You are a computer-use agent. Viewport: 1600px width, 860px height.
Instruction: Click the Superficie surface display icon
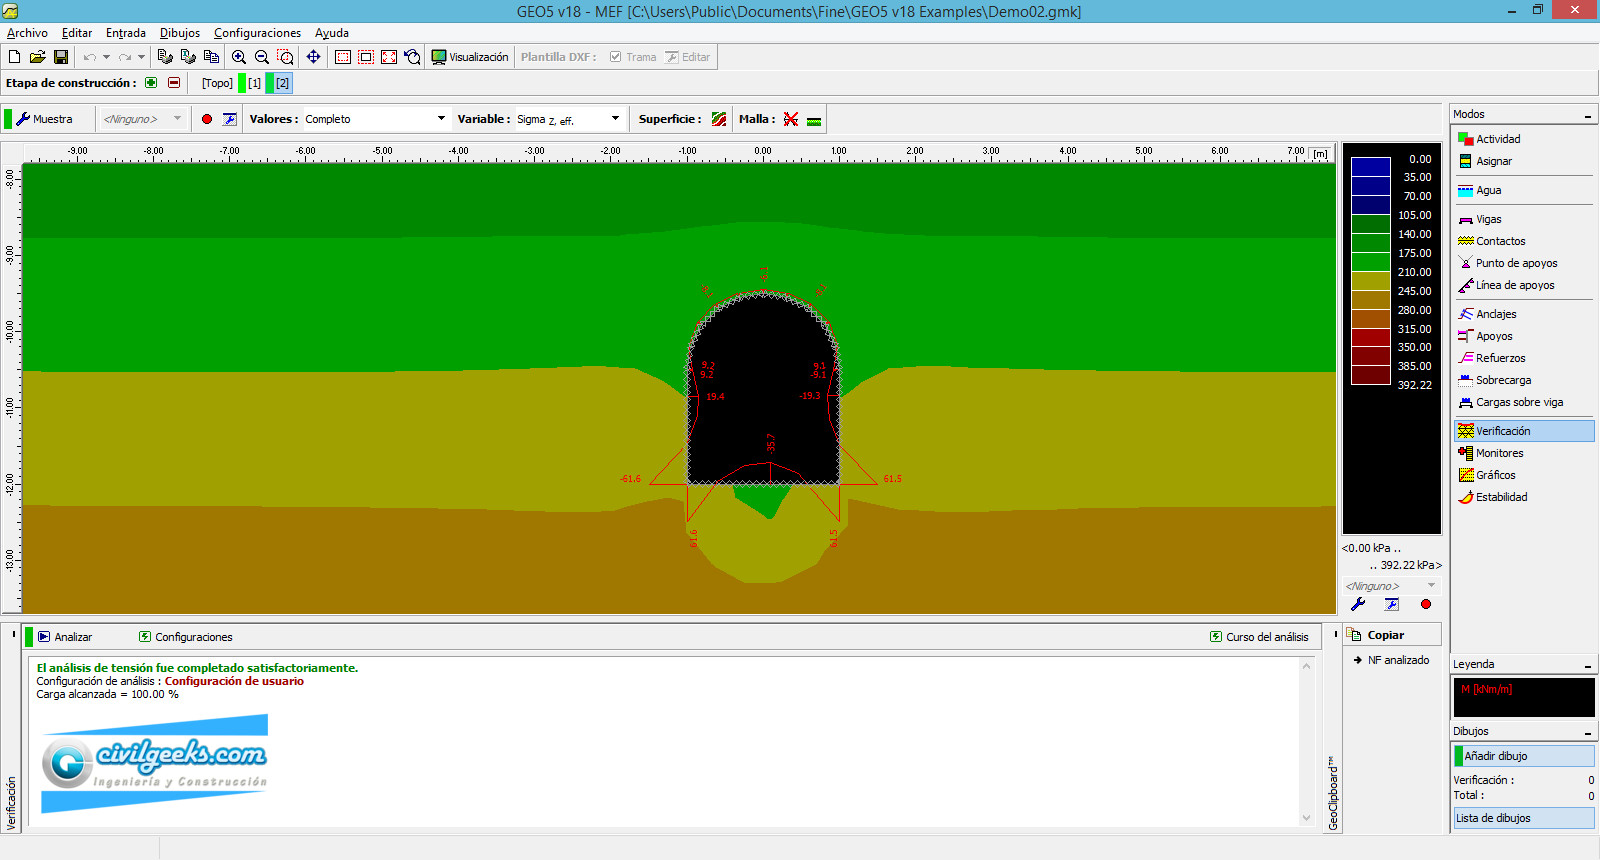719,119
